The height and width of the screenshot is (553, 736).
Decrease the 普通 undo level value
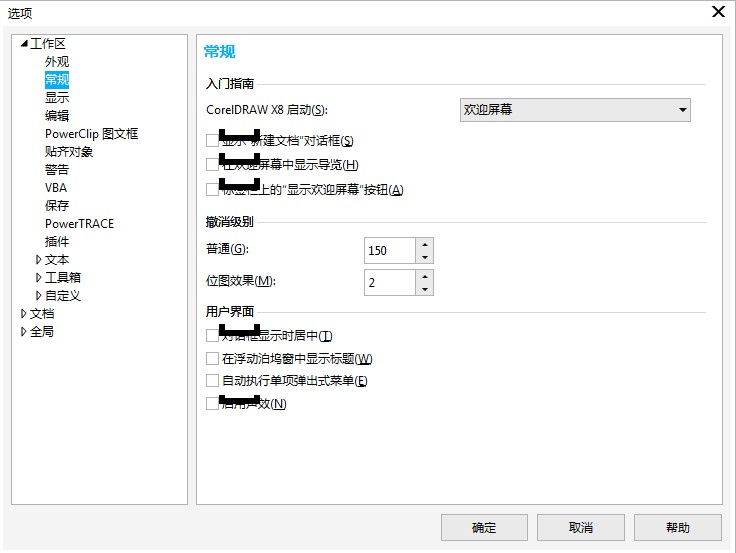point(424,257)
